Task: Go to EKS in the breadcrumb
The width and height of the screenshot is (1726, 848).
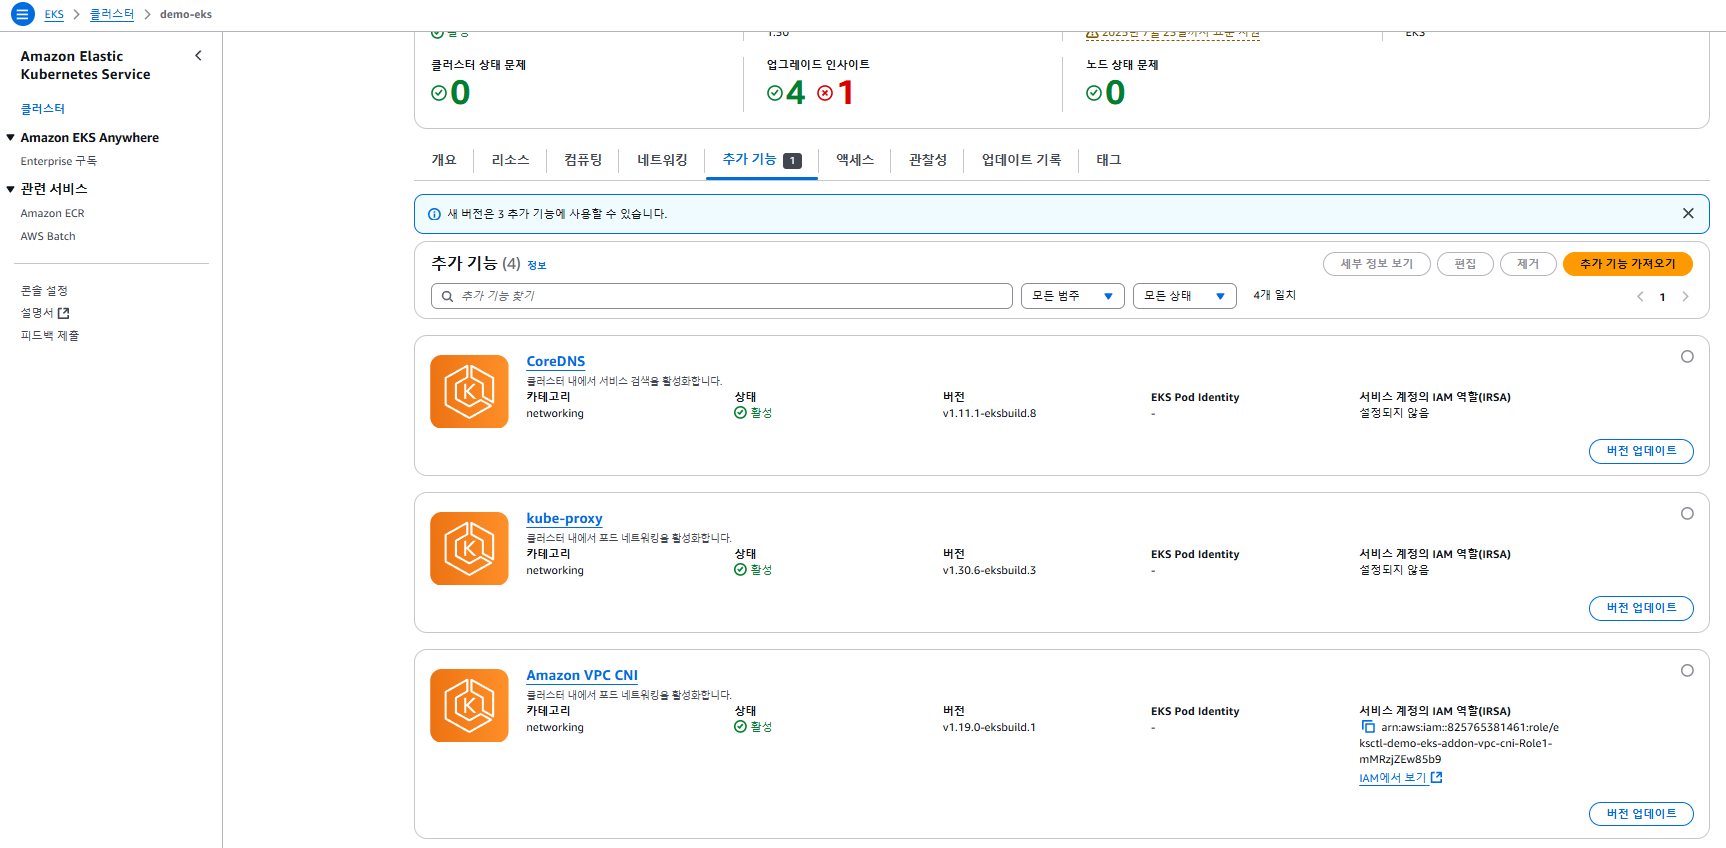Action: click(54, 14)
